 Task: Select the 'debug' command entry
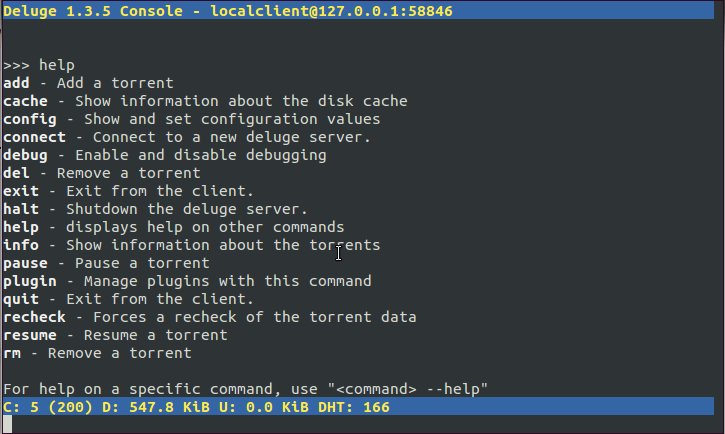point(25,155)
